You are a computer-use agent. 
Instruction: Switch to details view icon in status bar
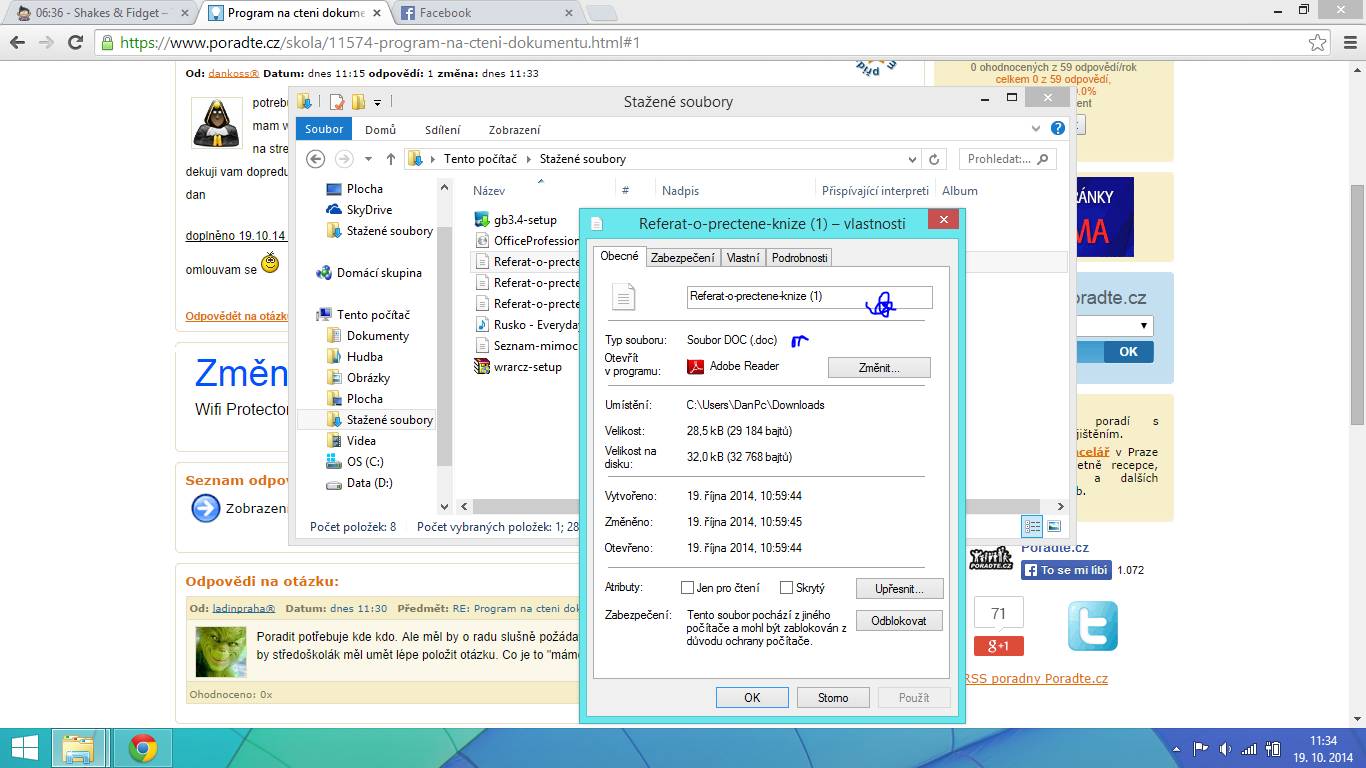tap(1033, 526)
